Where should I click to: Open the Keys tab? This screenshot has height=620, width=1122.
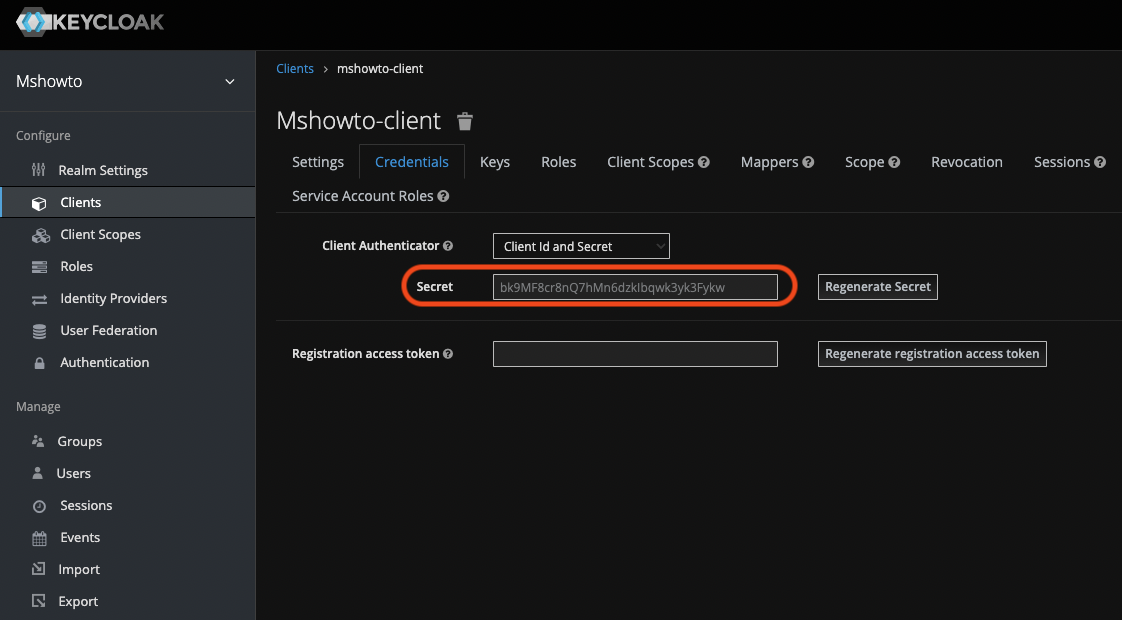click(x=495, y=162)
